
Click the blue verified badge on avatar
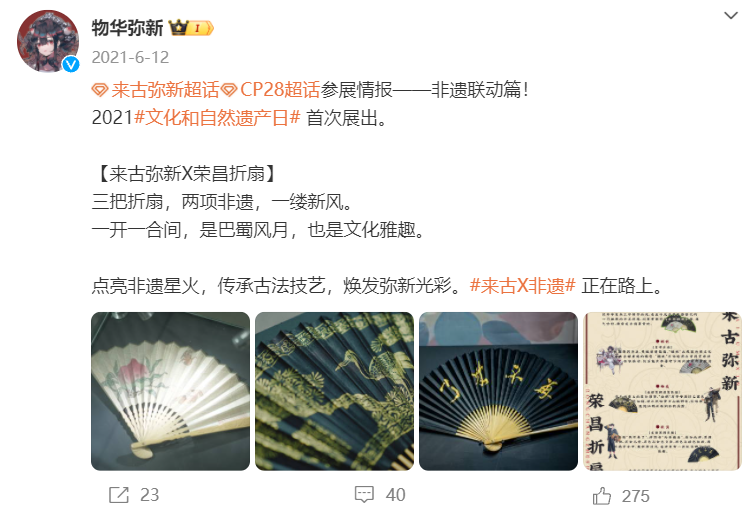pyautogui.click(x=71, y=64)
